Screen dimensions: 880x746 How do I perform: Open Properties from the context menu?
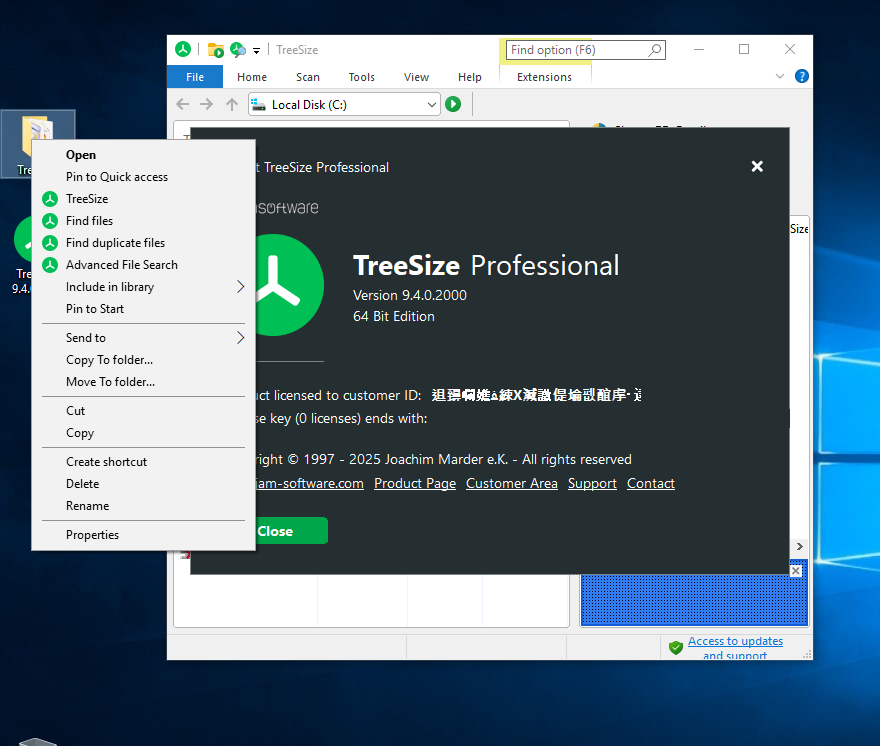pyautogui.click(x=144, y=534)
